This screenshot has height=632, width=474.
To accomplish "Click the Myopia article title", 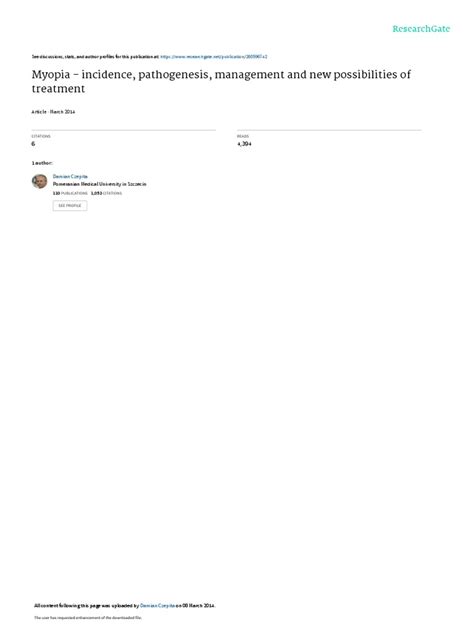I will click(x=221, y=81).
